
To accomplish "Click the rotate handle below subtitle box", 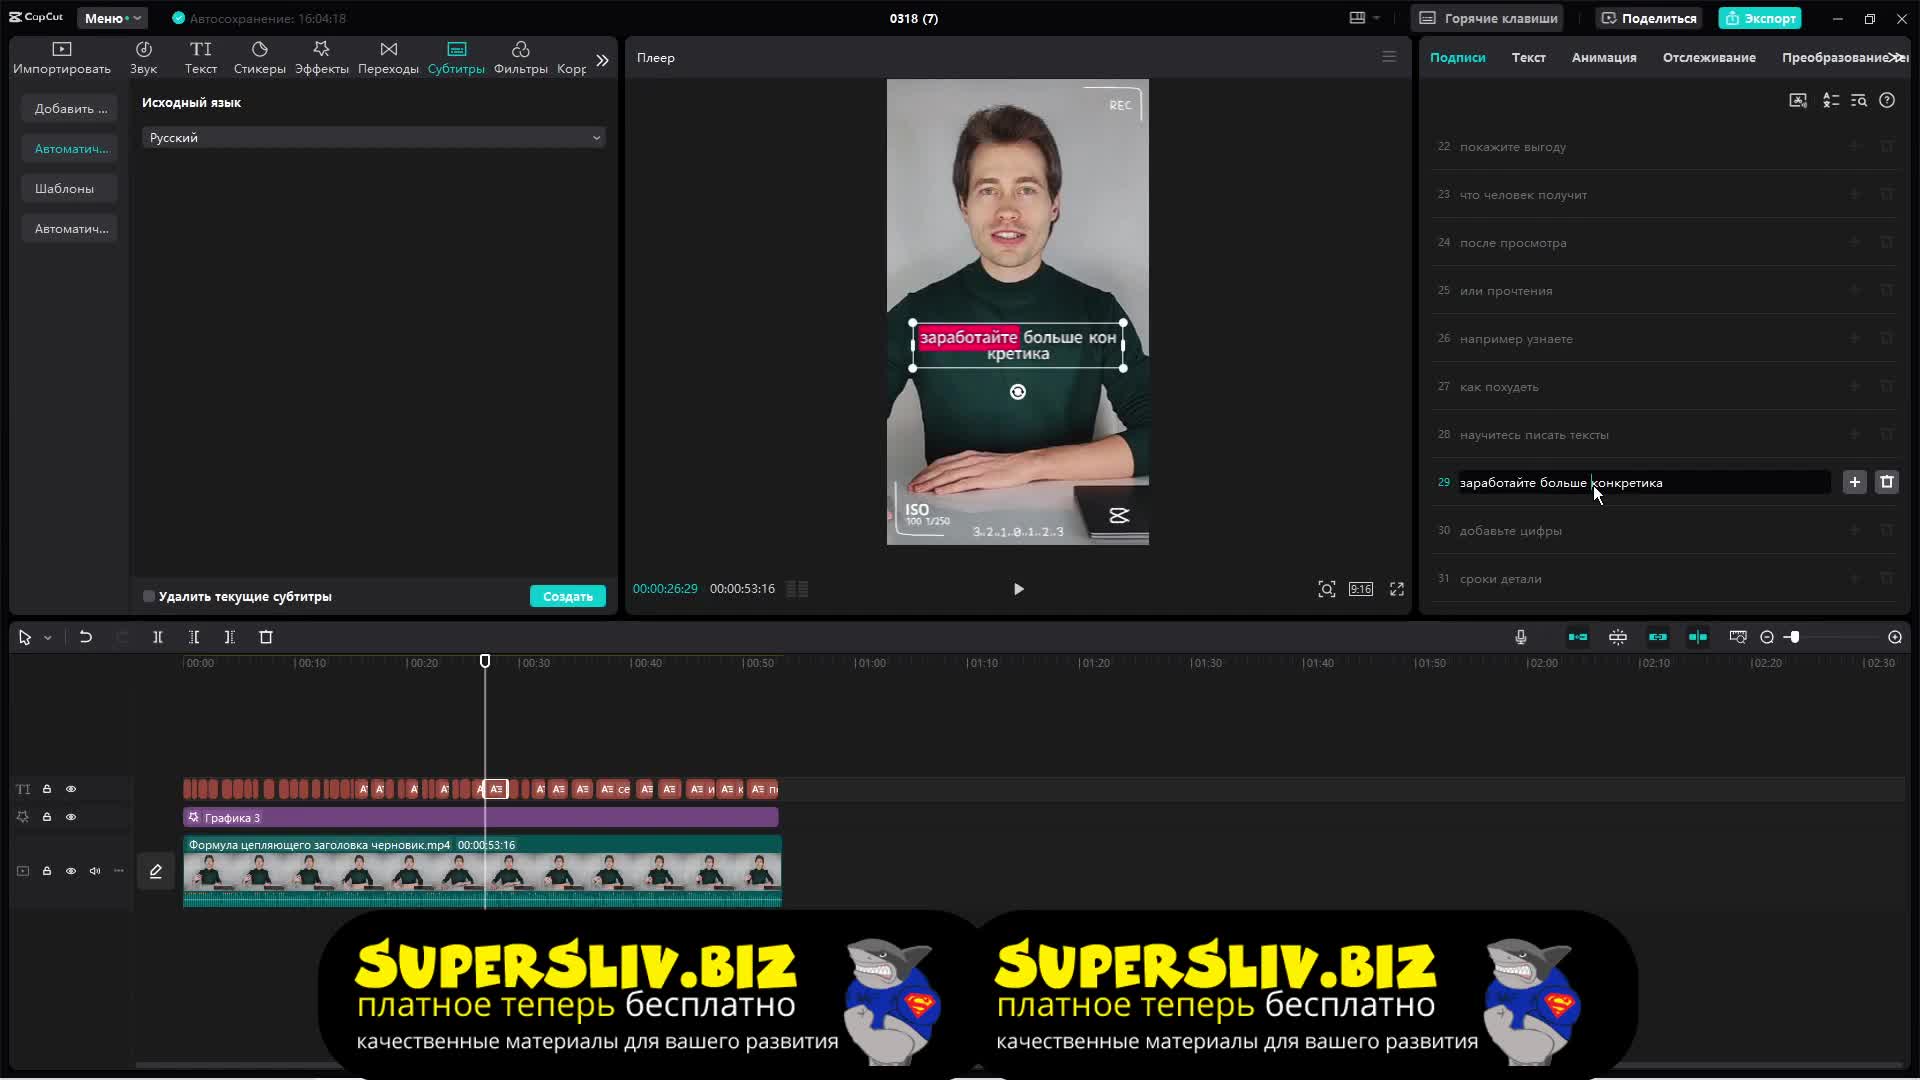I will pyautogui.click(x=1018, y=392).
